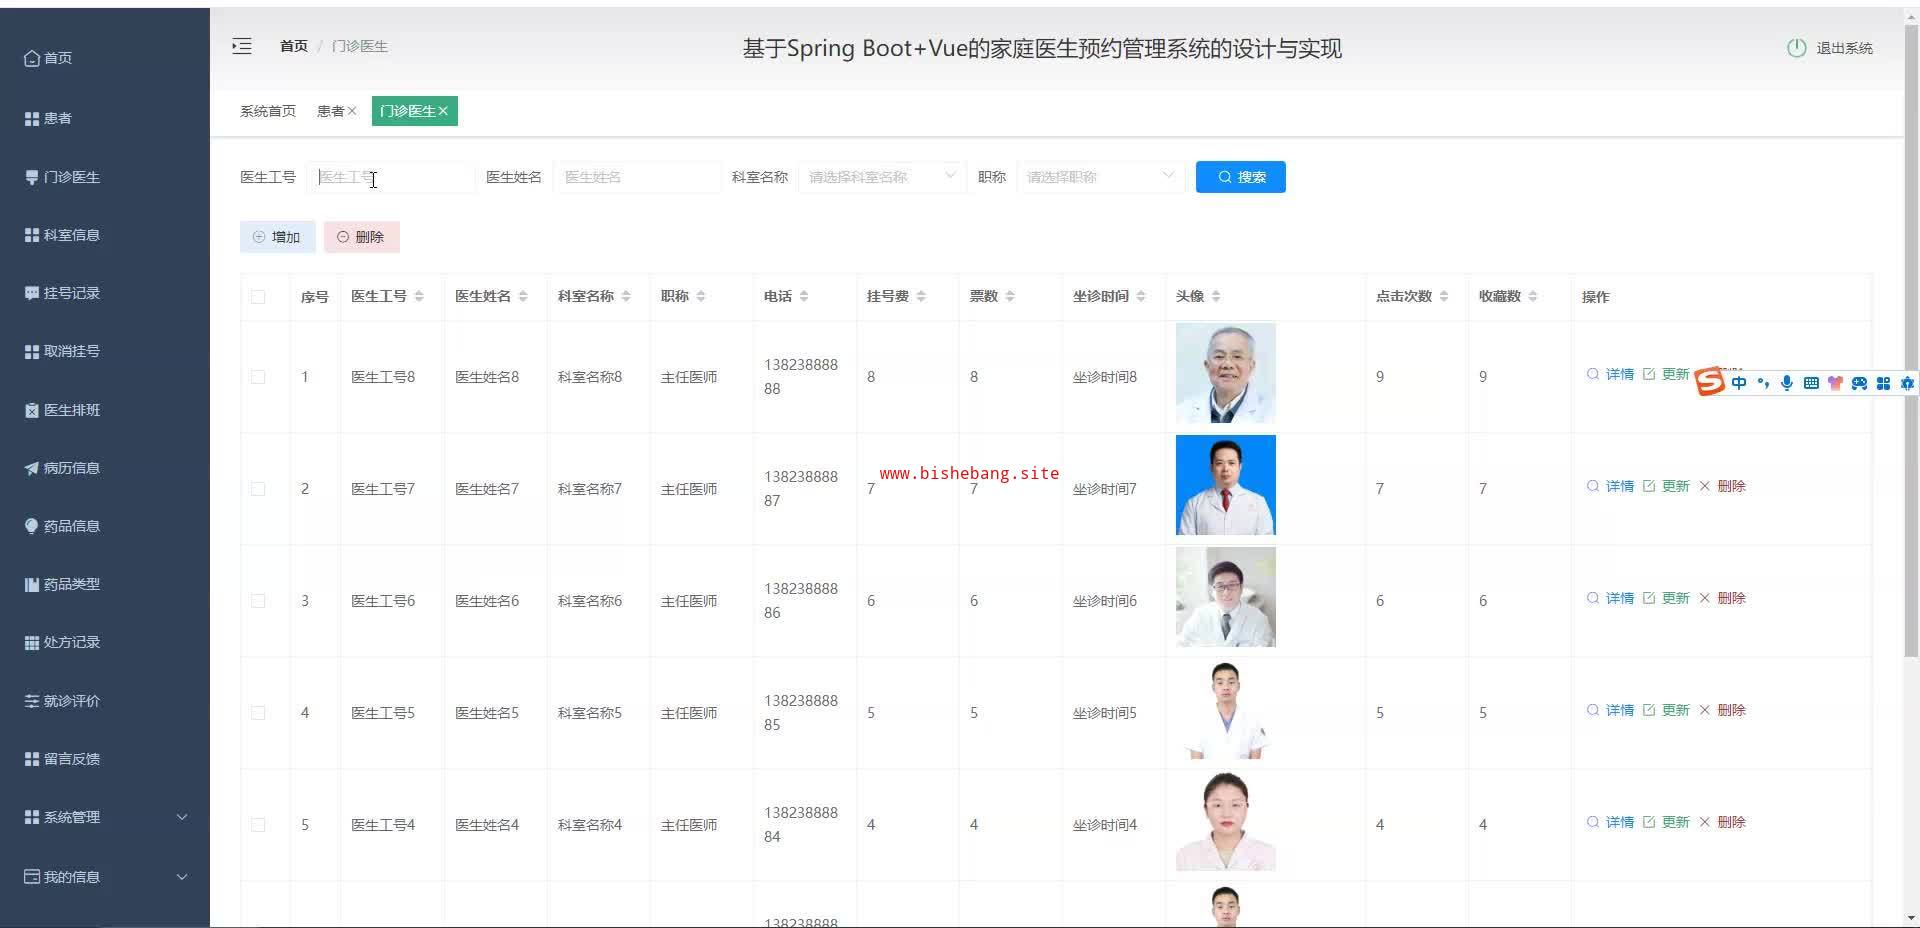Open the 职称 filter dropdown
Viewport: 1920px width, 928px height.
[x=1100, y=177]
